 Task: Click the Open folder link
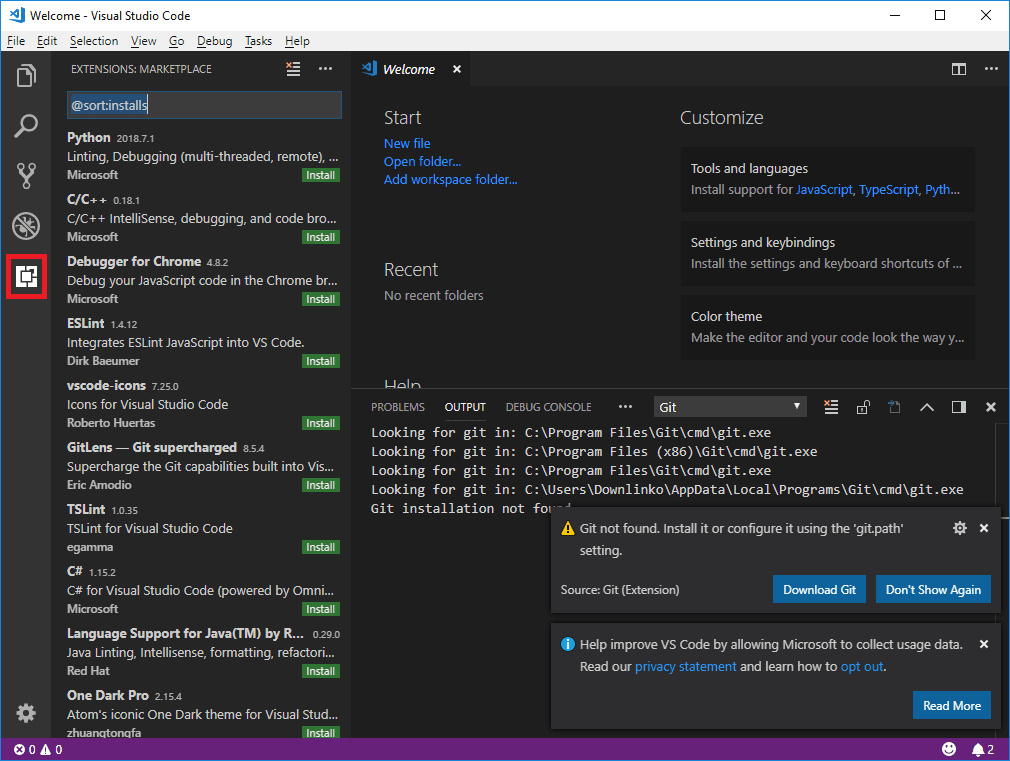pyautogui.click(x=423, y=162)
